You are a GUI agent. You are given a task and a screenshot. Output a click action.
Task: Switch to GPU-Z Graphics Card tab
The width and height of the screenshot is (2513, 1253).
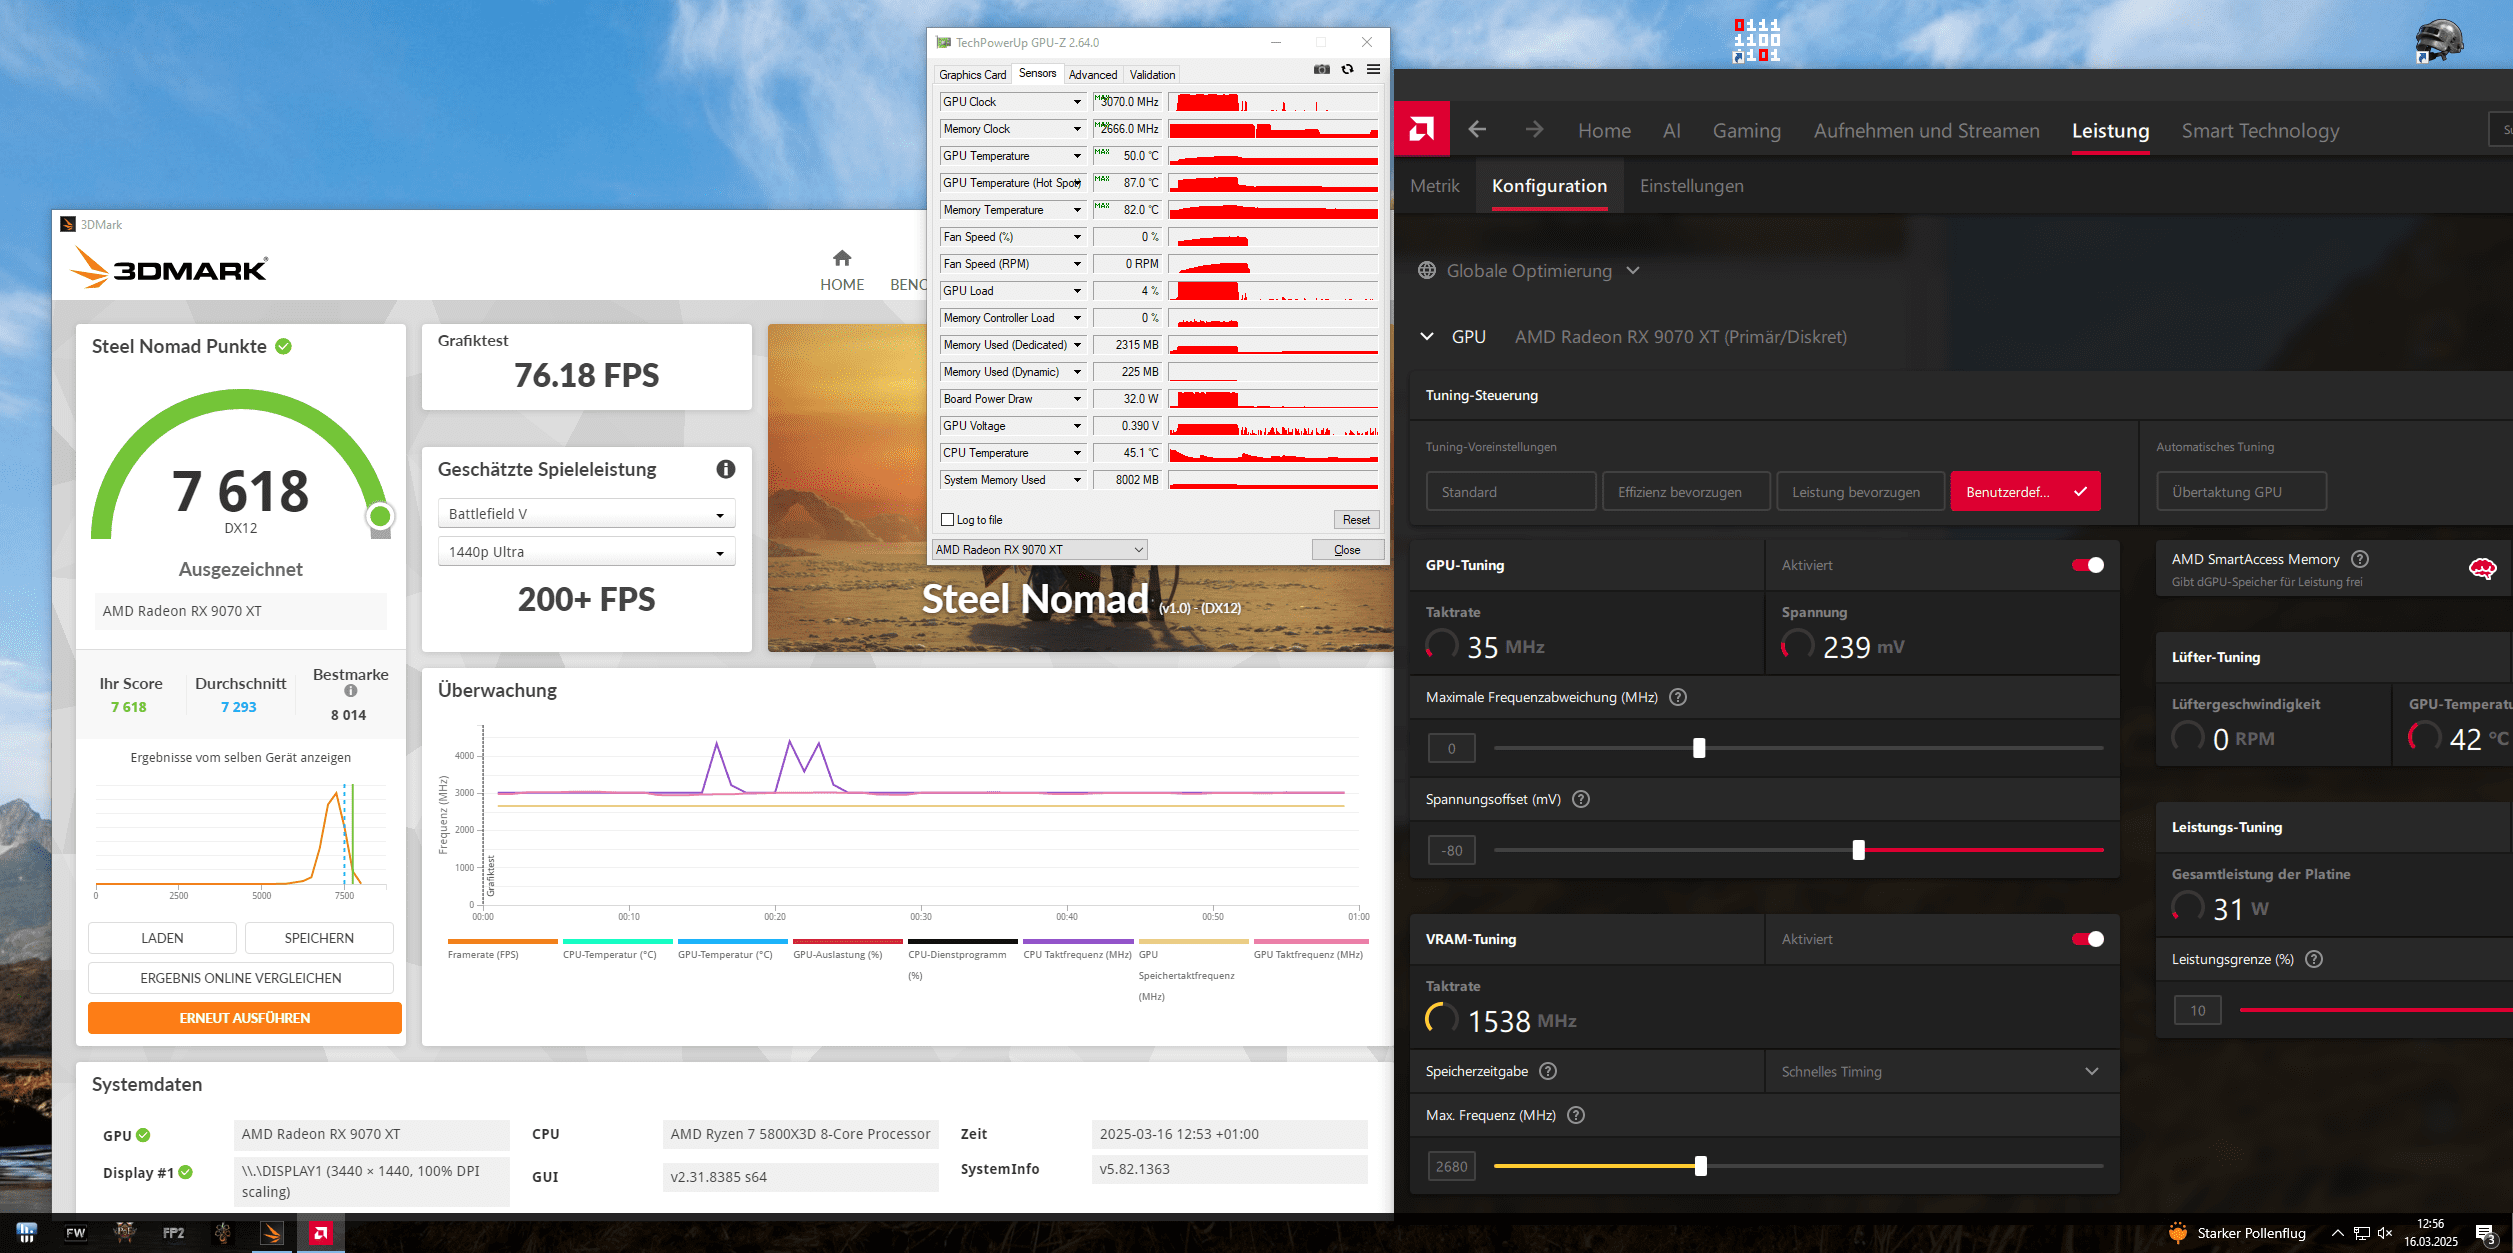point(972,75)
